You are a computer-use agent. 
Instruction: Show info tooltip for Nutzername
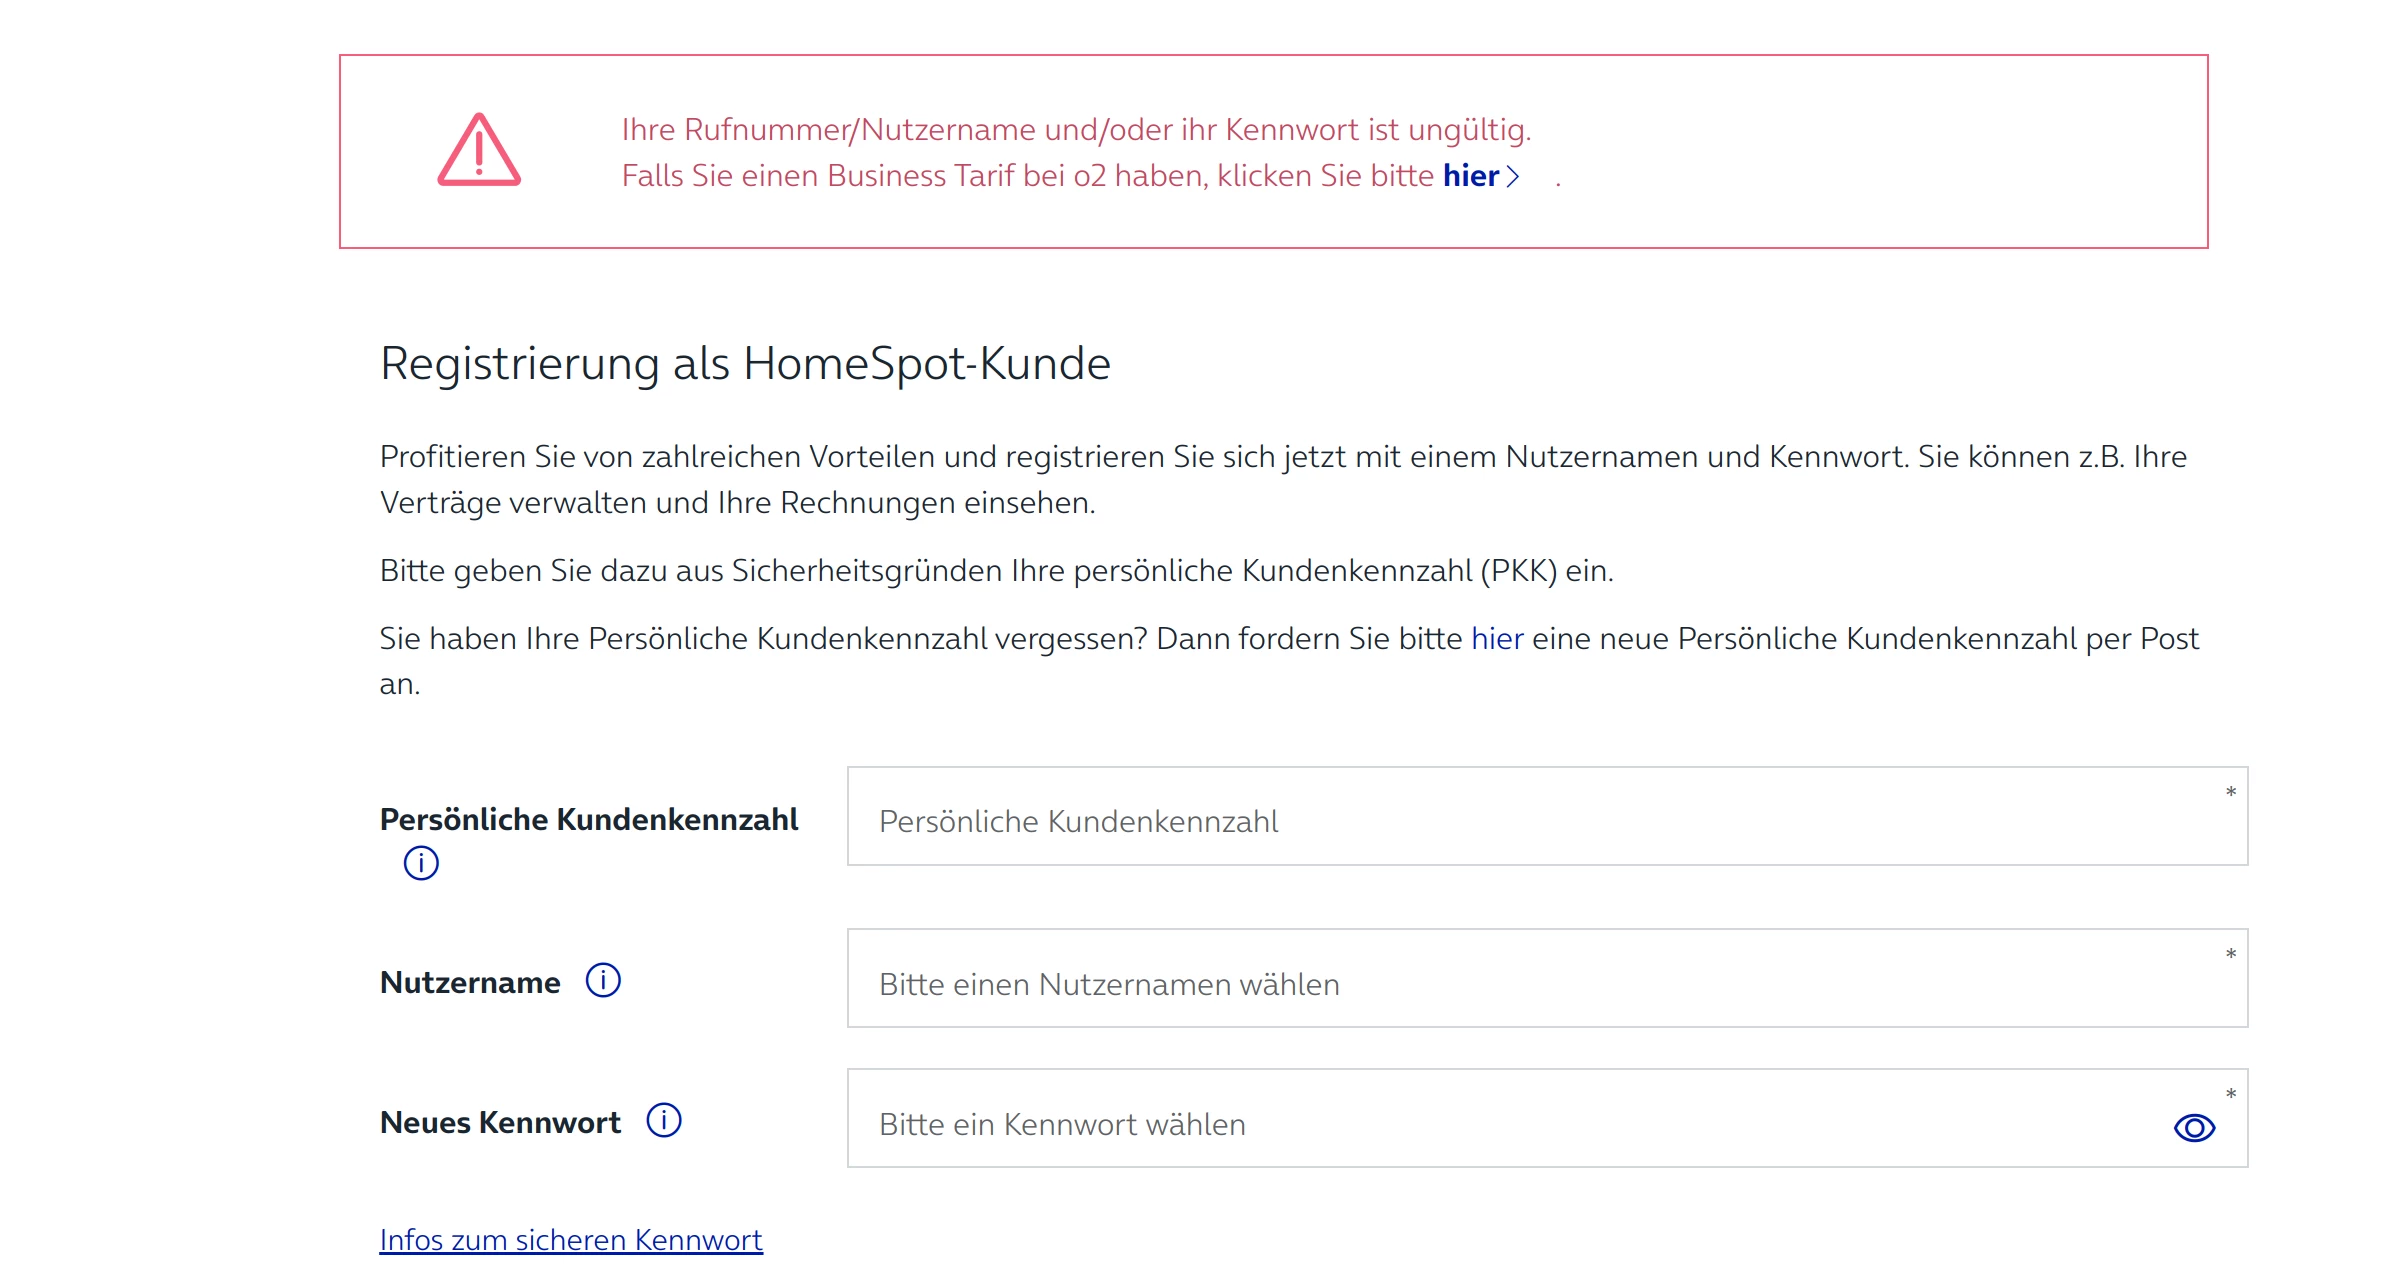[603, 980]
